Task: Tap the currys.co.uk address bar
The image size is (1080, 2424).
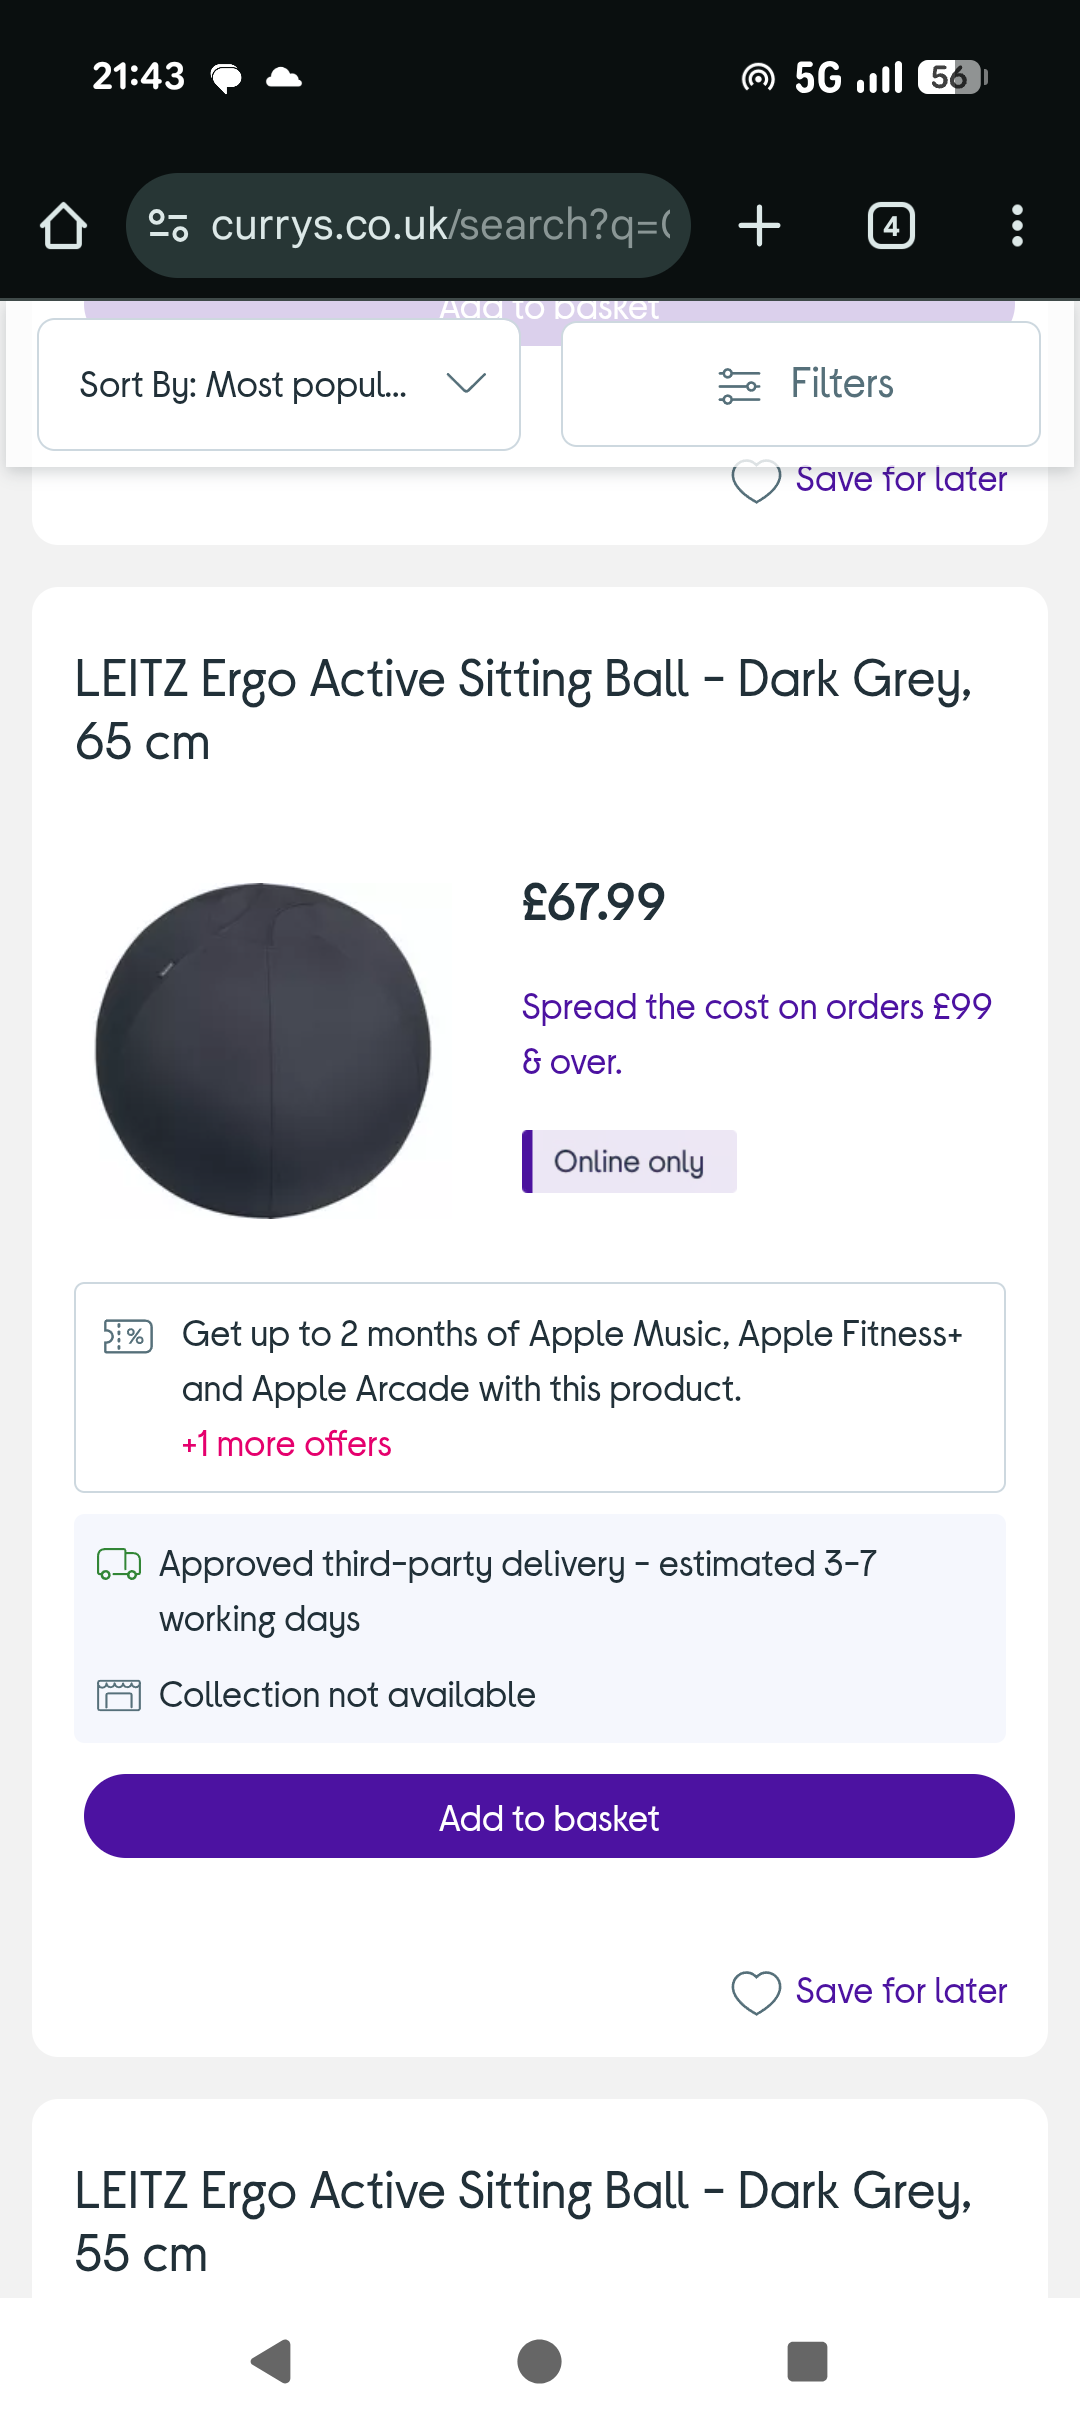Action: (440, 225)
